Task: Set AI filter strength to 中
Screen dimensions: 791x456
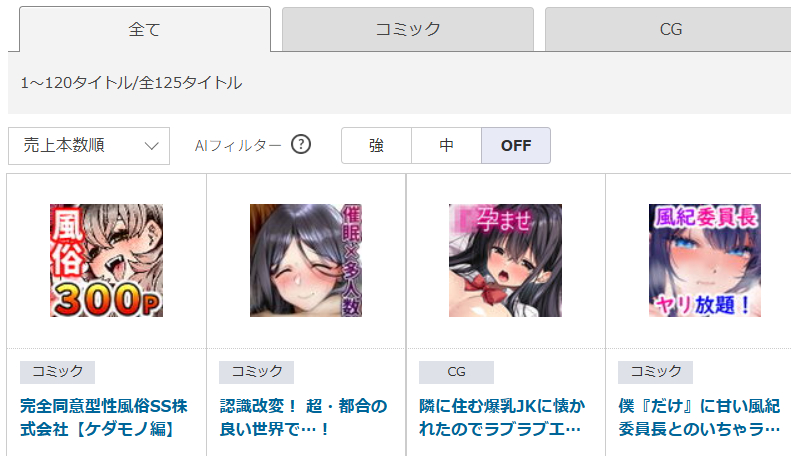Action: point(446,146)
